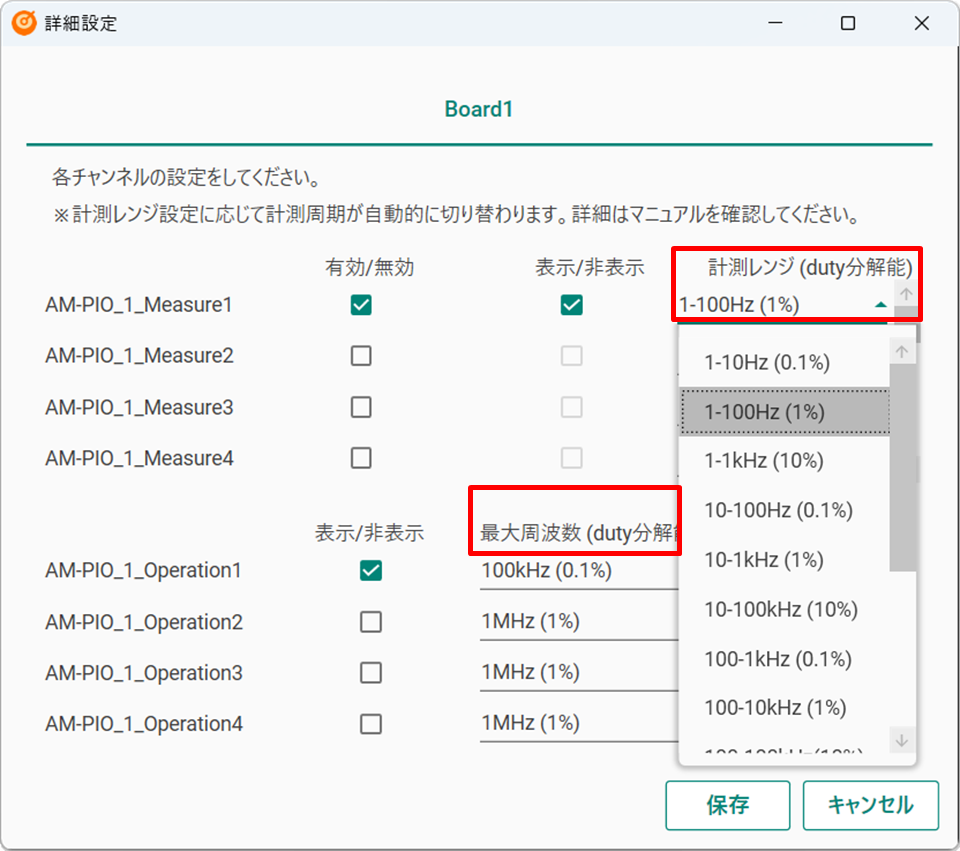Minimize the 詳細設定 window

(x=774, y=23)
